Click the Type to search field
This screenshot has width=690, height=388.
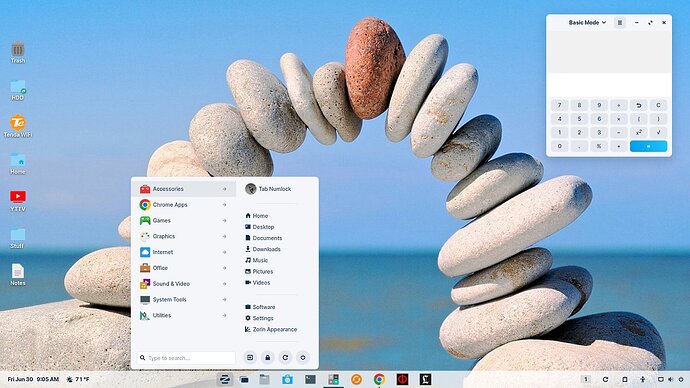pyautogui.click(x=186, y=358)
